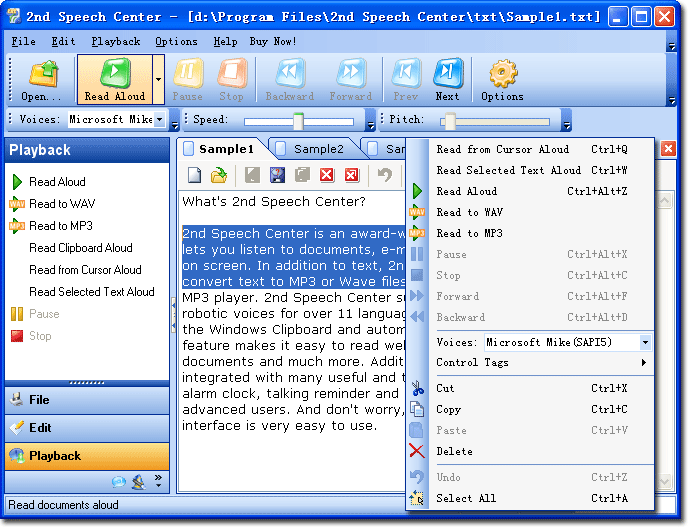Click 'What's 2nd Speech Center?' heading text
The height and width of the screenshot is (530, 690).
[274, 202]
